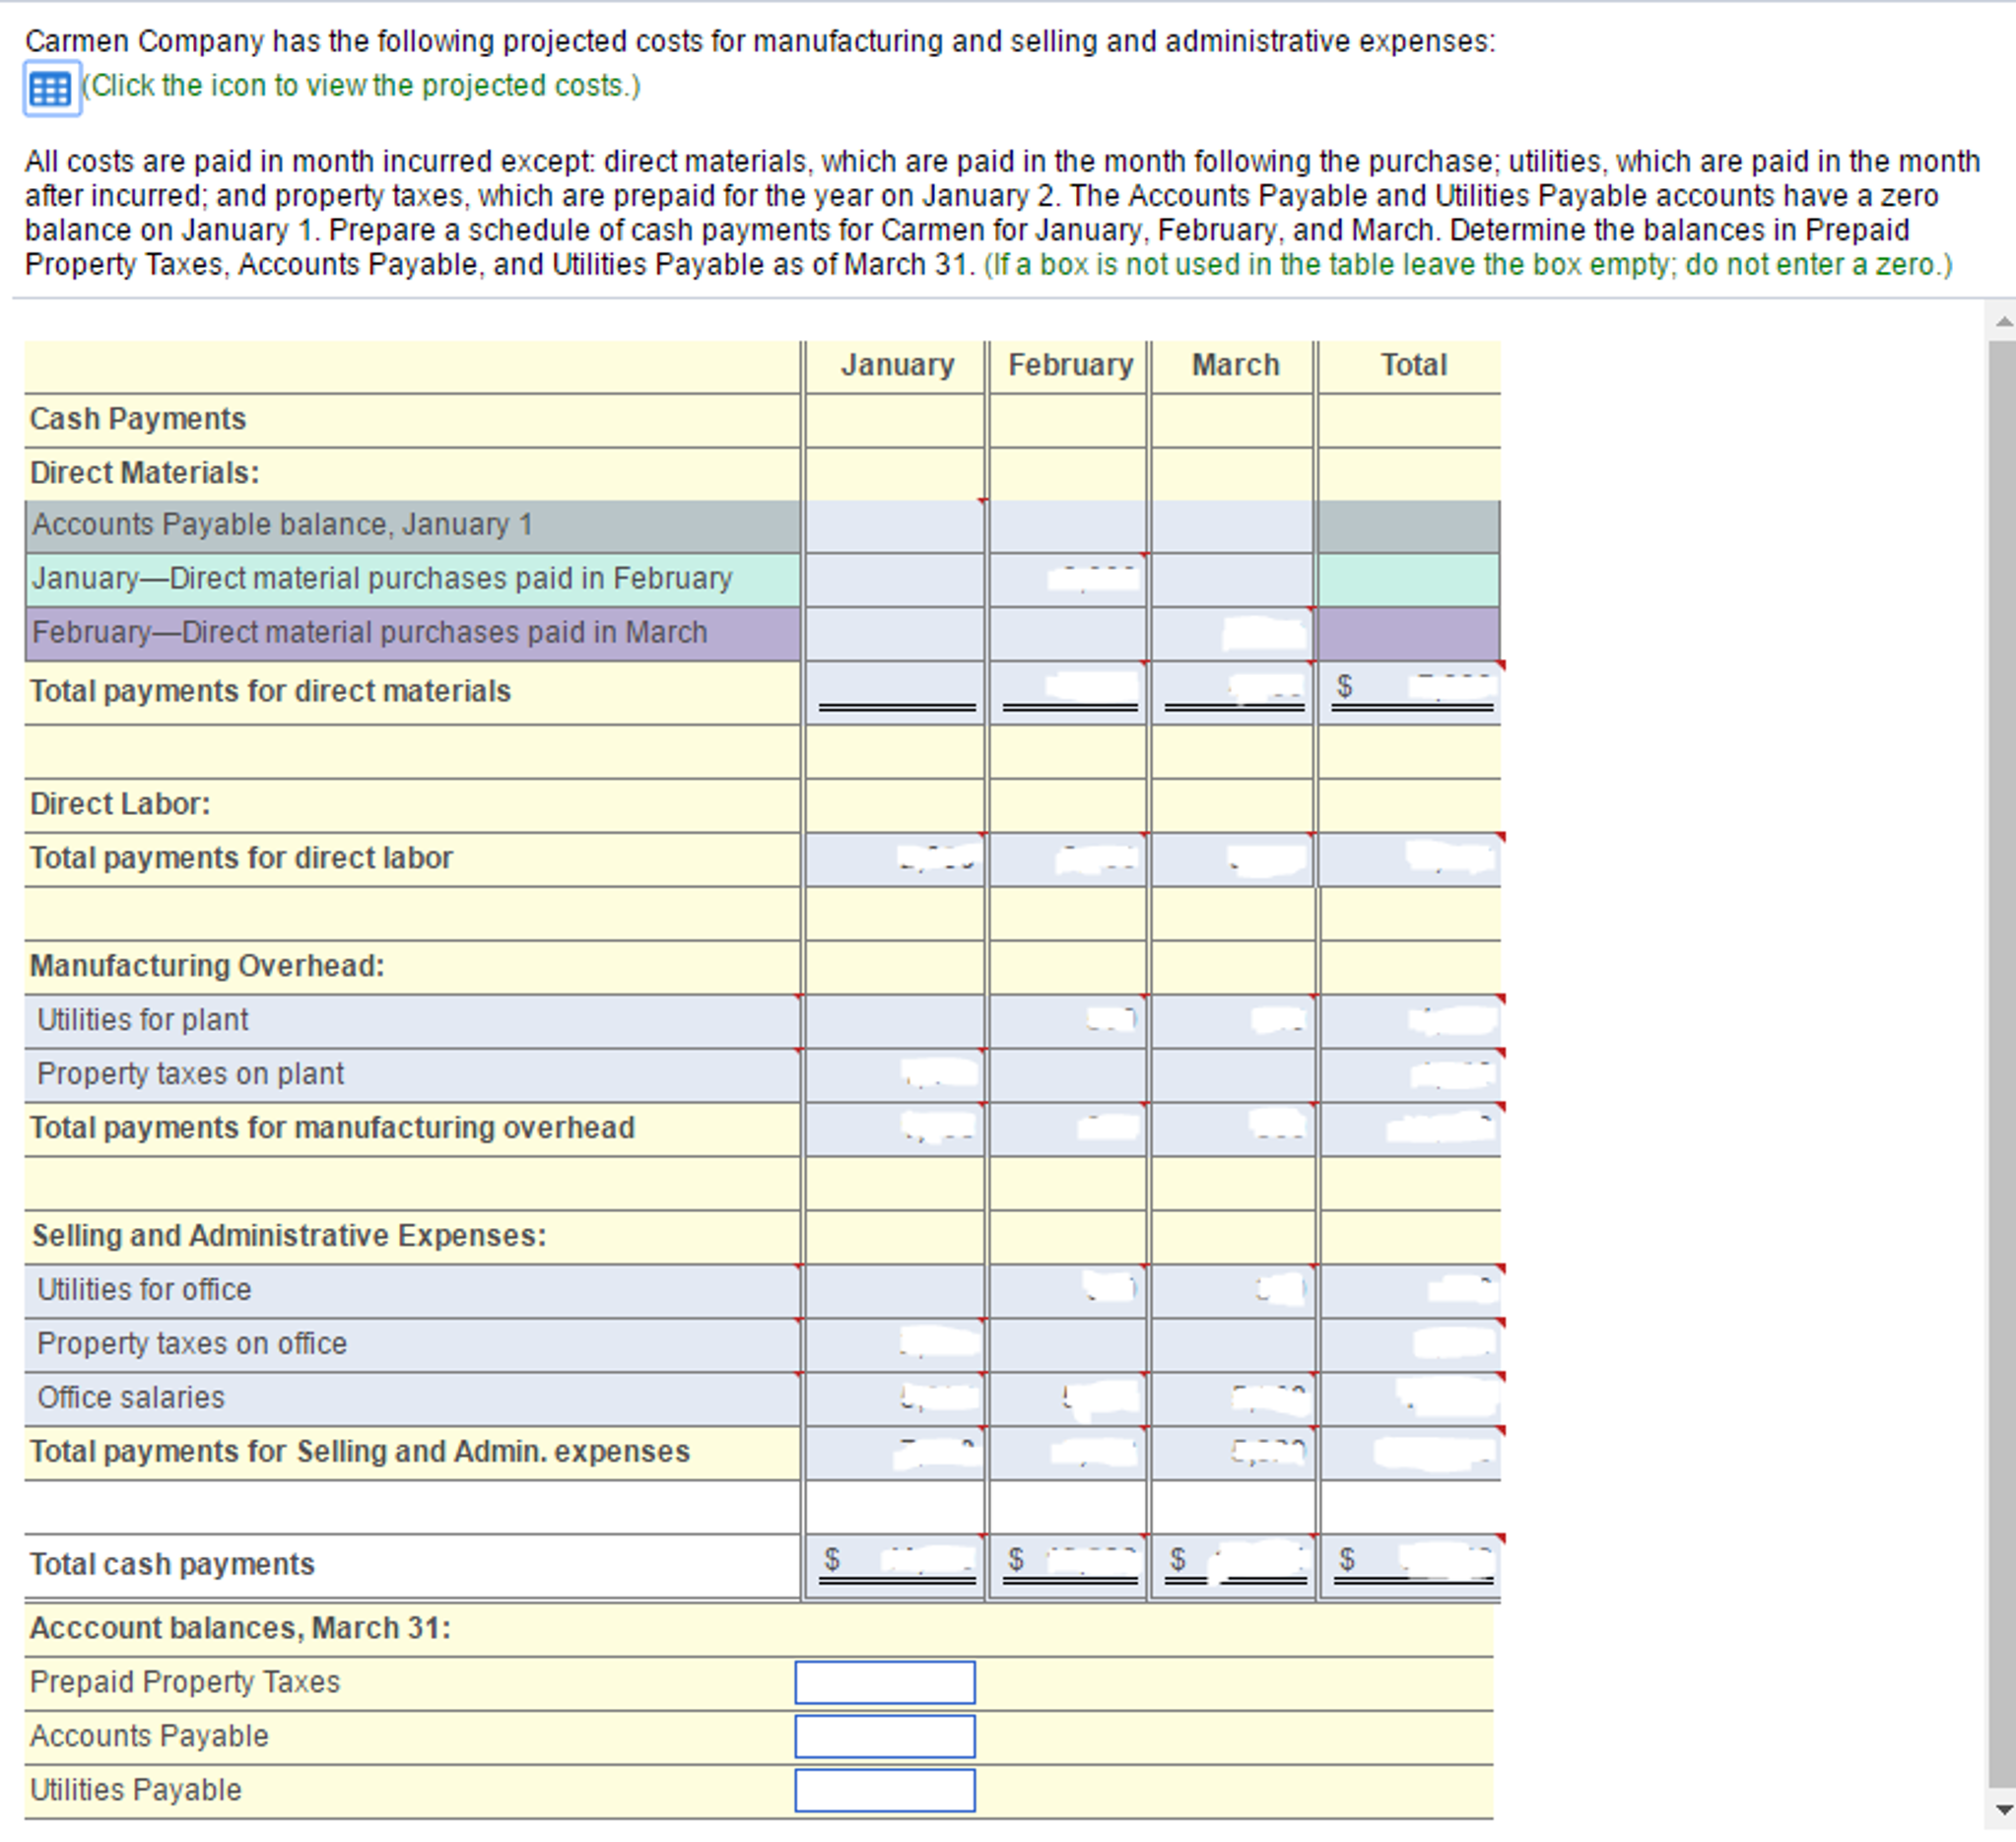Open the projected costs table icon
The image size is (2016, 1842).
[51, 89]
